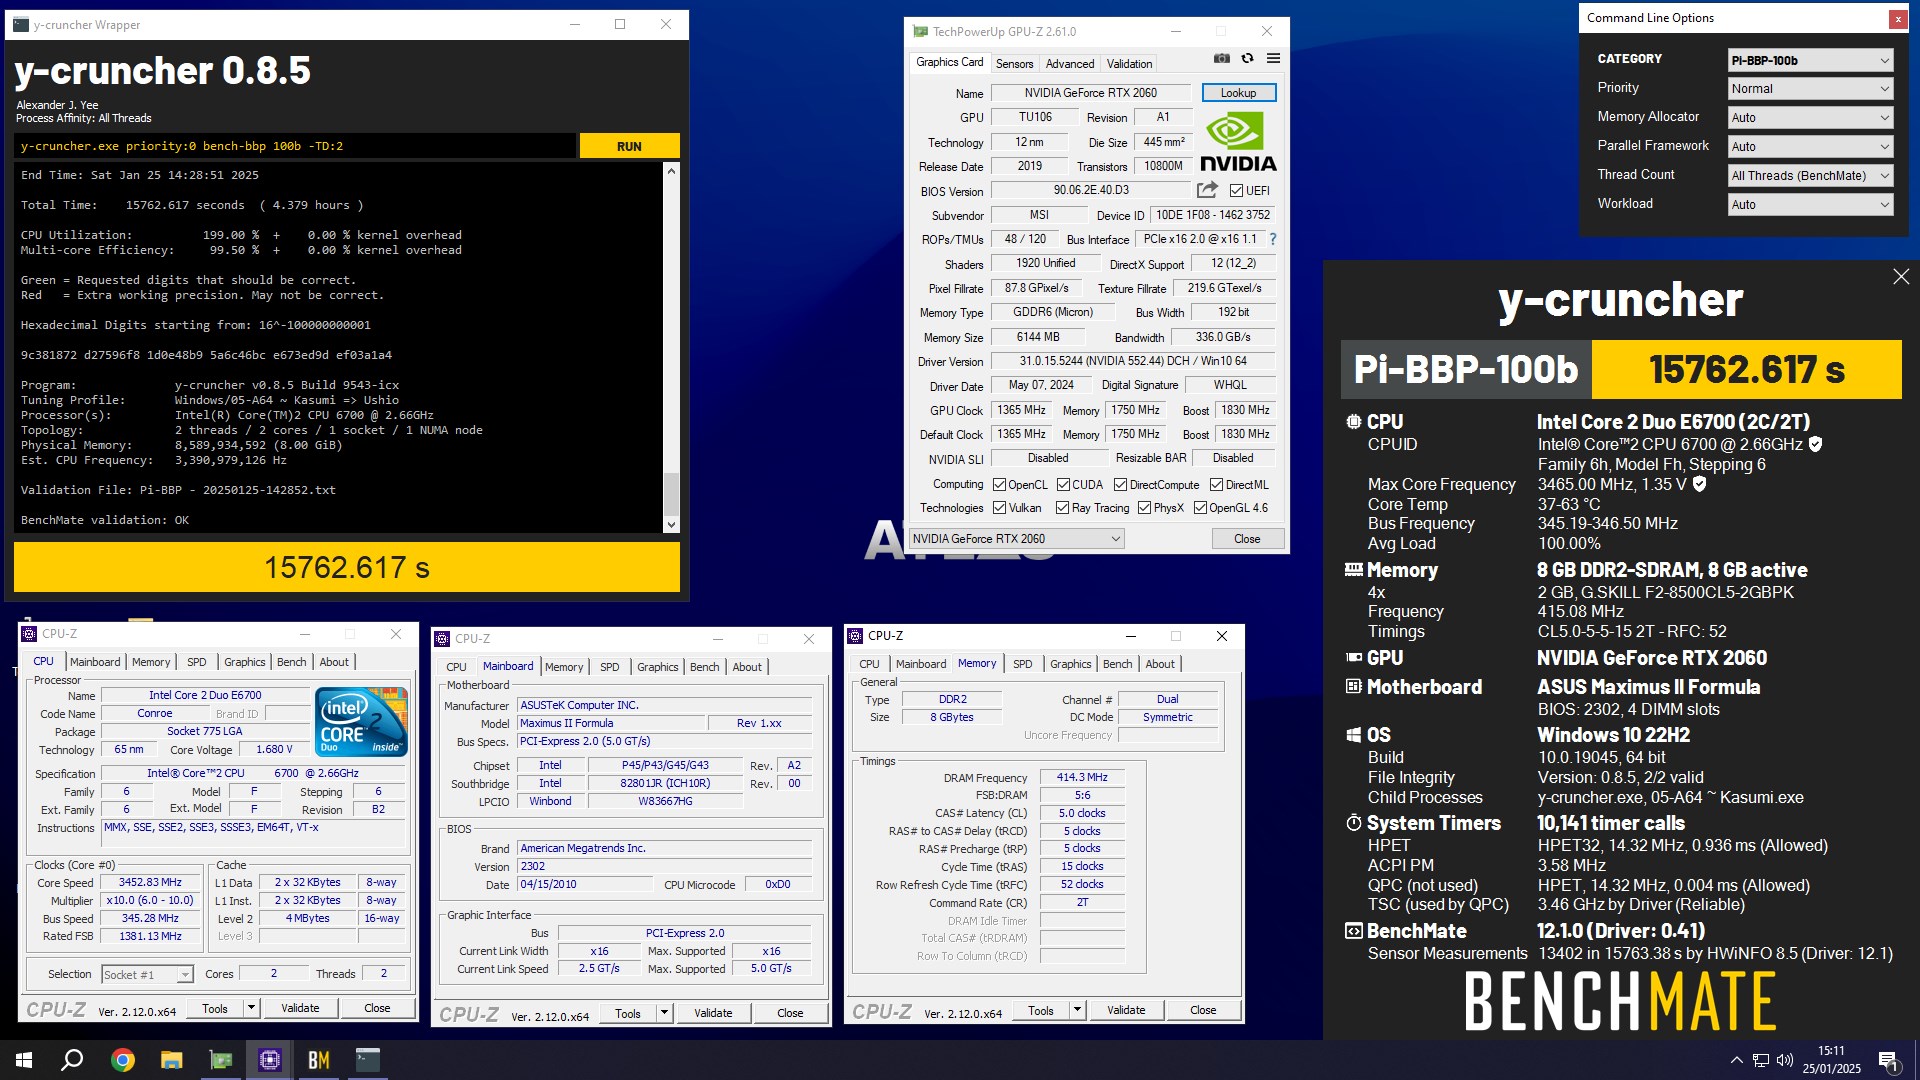
Task: Click CPU chip icon in BenchMate panel
Action: tap(1354, 422)
